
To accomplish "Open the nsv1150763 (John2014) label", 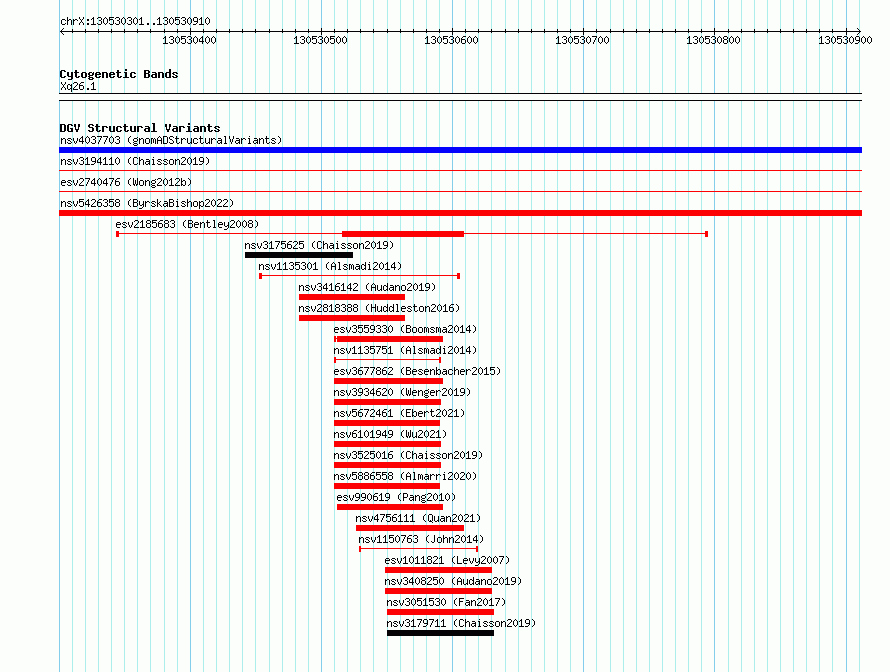I will tap(421, 539).
